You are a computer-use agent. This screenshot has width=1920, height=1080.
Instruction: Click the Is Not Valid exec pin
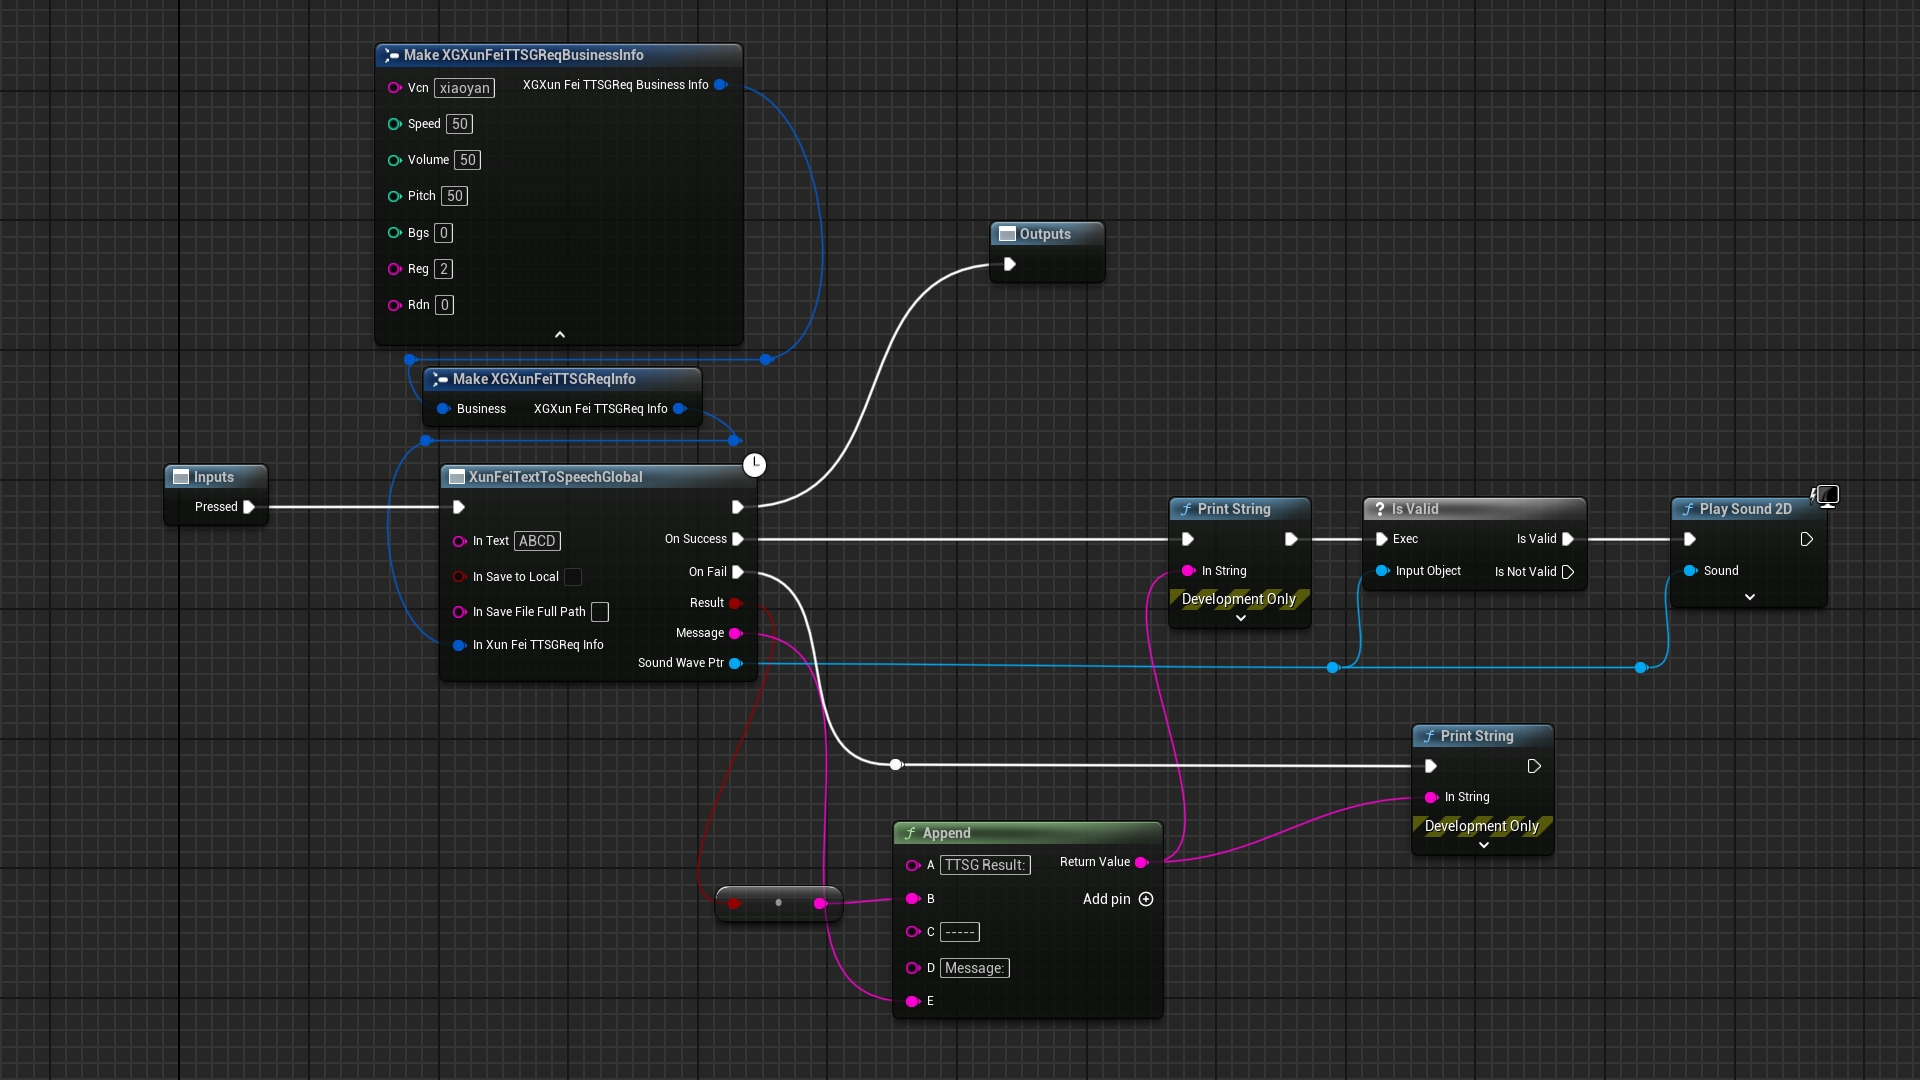click(x=1568, y=572)
